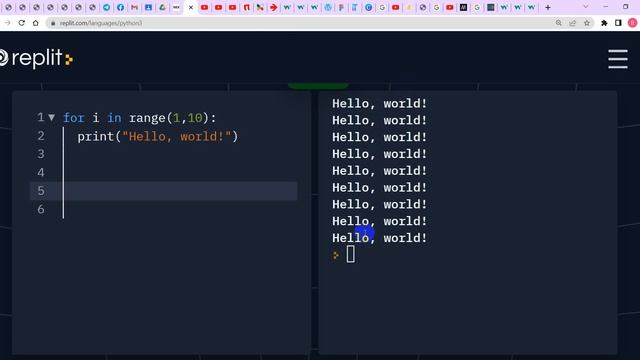Click line number 6 in the gutter
Screen dimensions: 640x360
pos(40,209)
